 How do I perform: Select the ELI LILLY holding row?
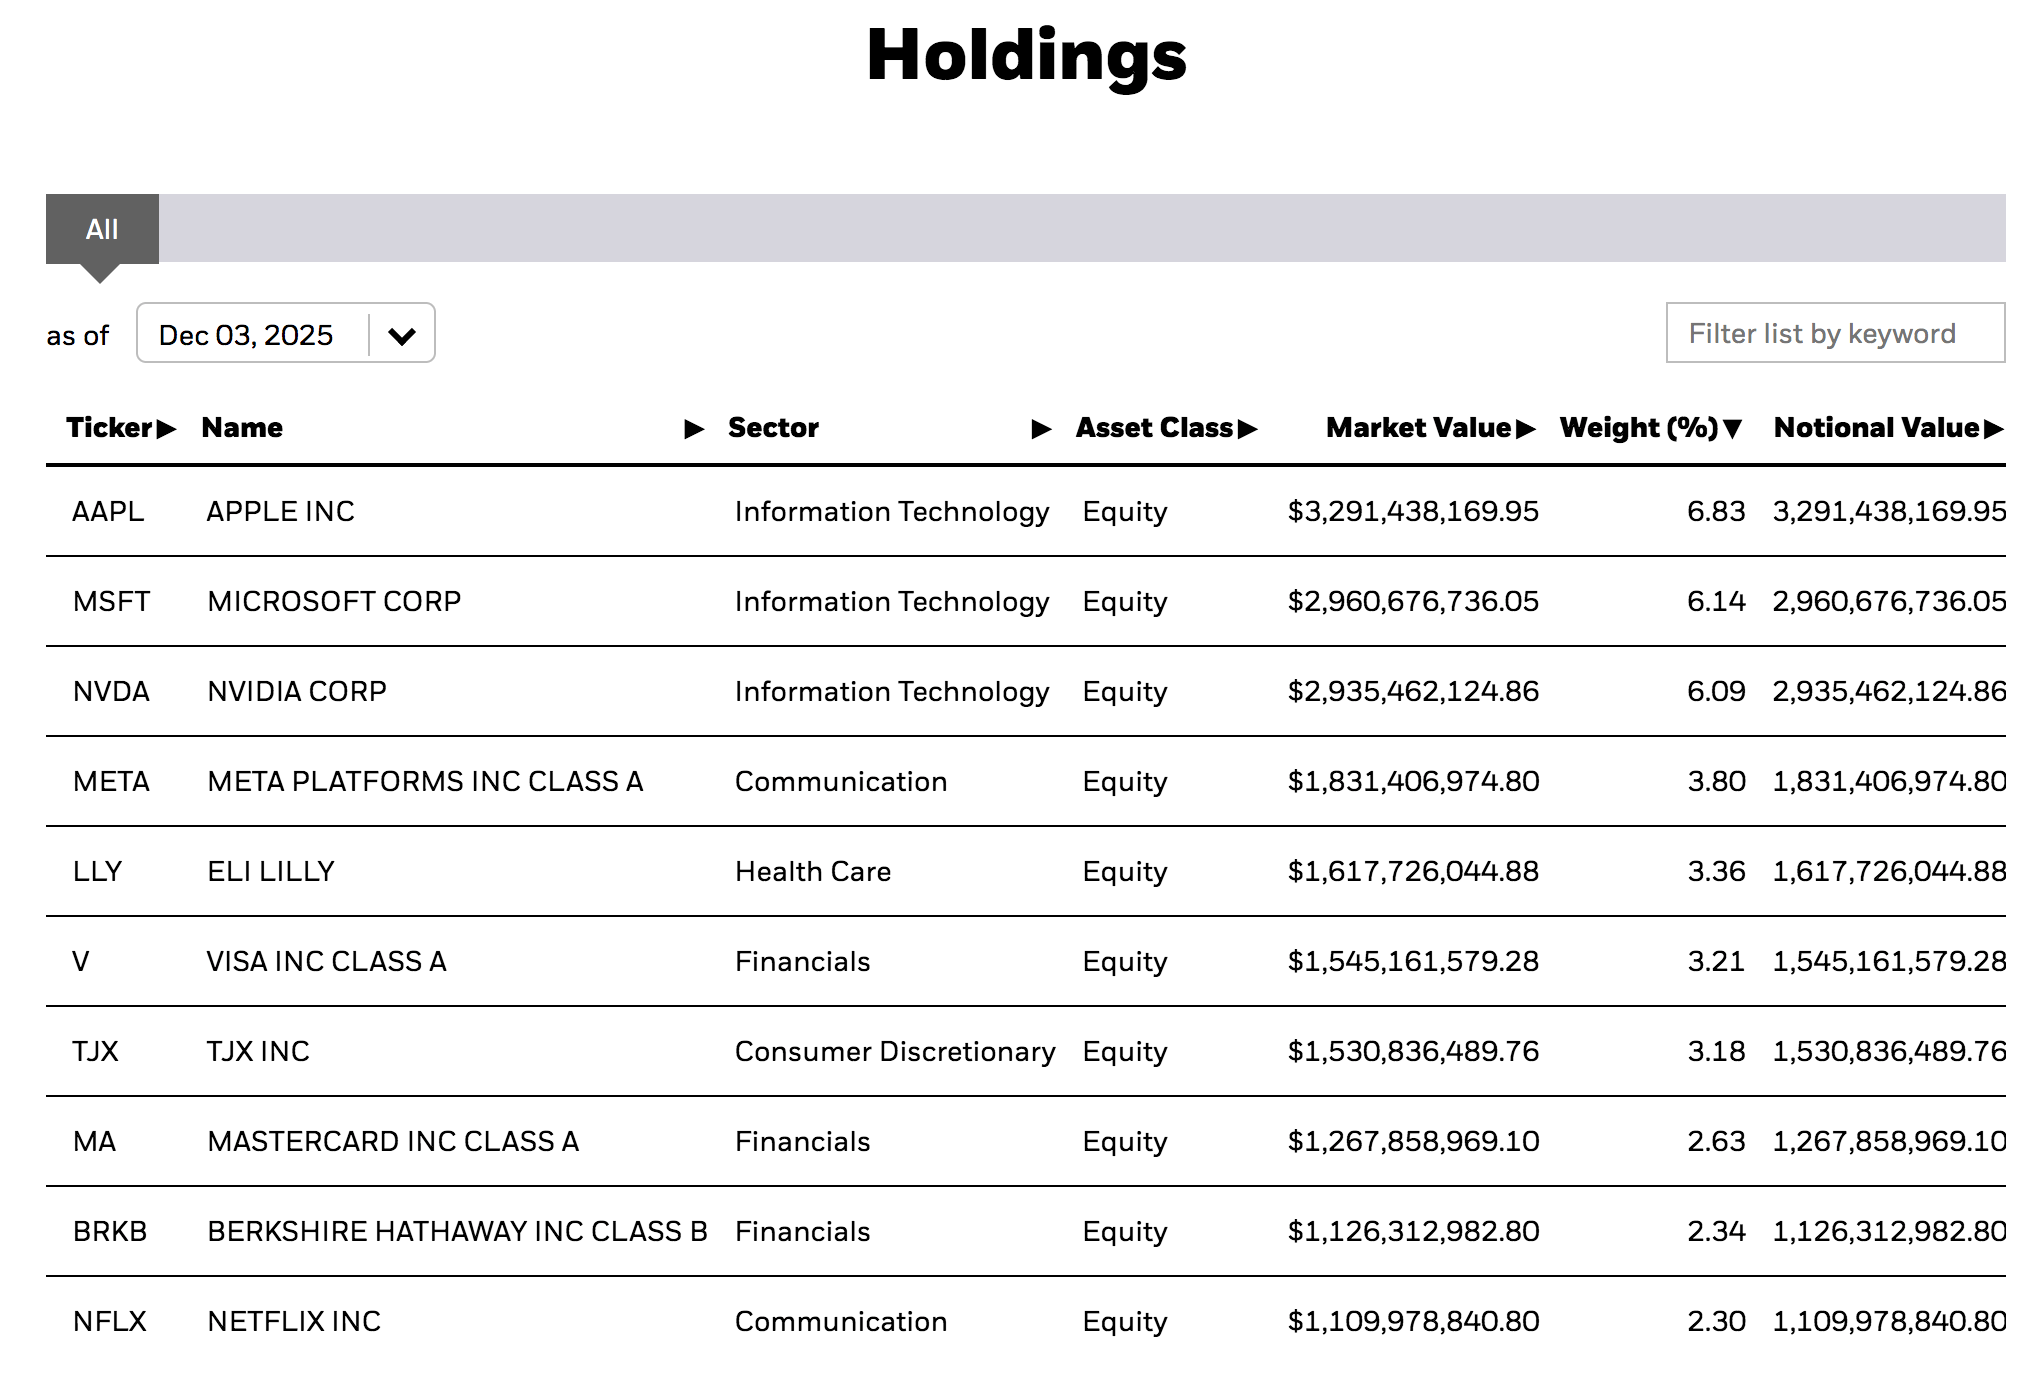click(271, 871)
